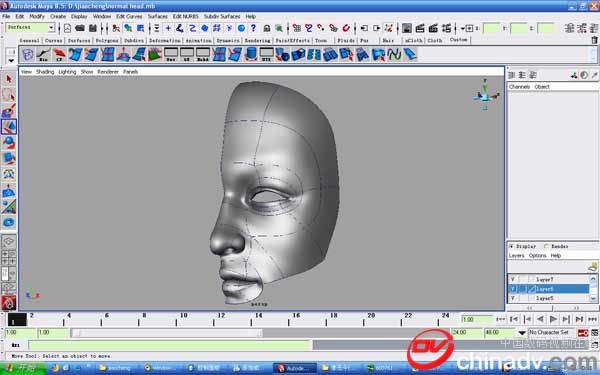Click the blue question mark status line icon

(253, 28)
